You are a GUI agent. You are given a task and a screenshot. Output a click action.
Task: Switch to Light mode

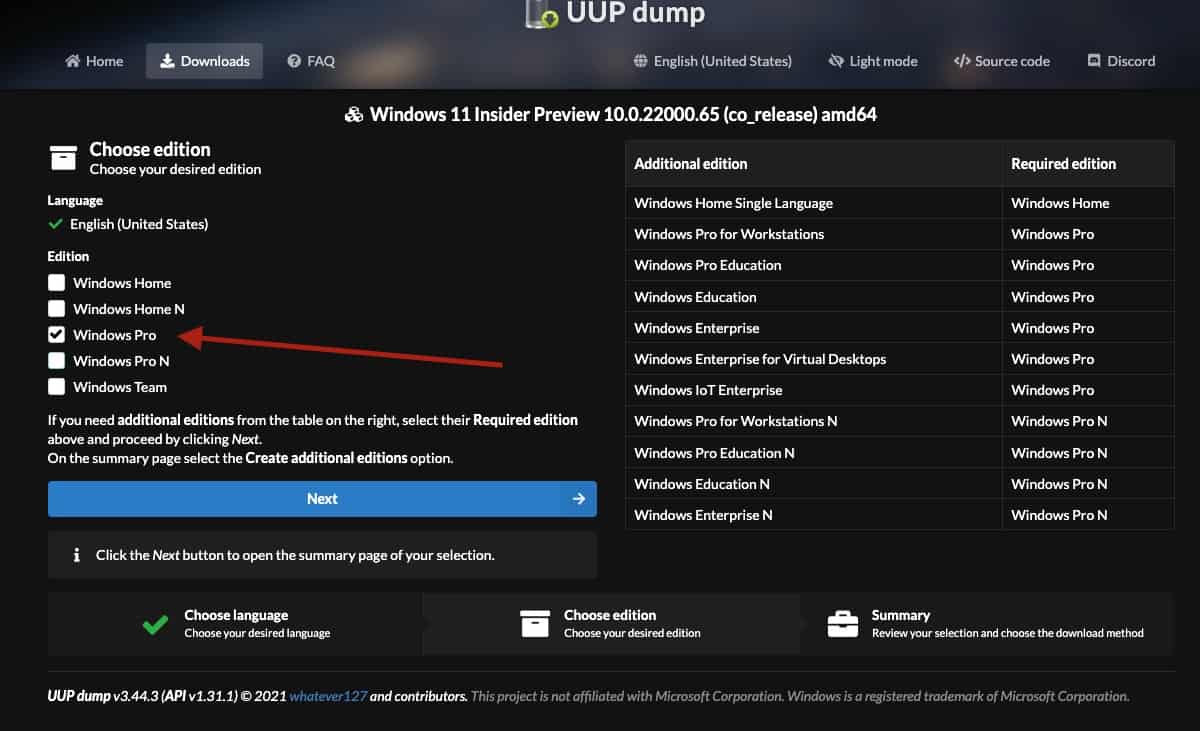873,61
